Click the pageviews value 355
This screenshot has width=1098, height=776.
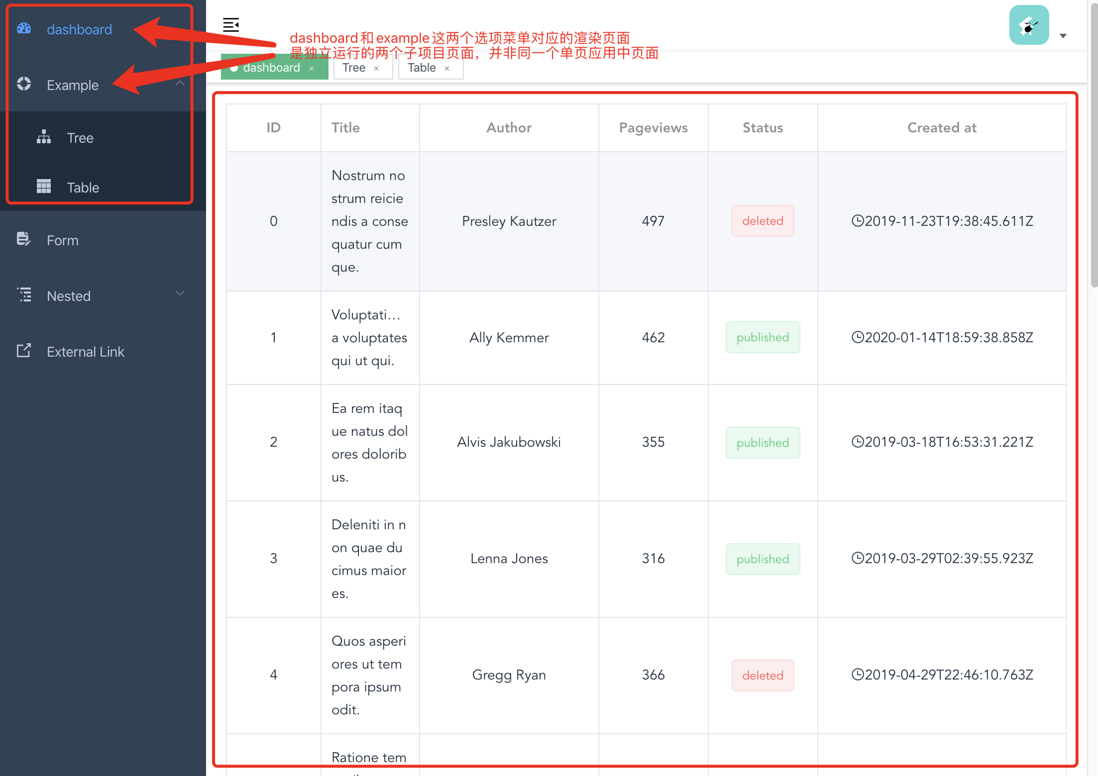[653, 442]
